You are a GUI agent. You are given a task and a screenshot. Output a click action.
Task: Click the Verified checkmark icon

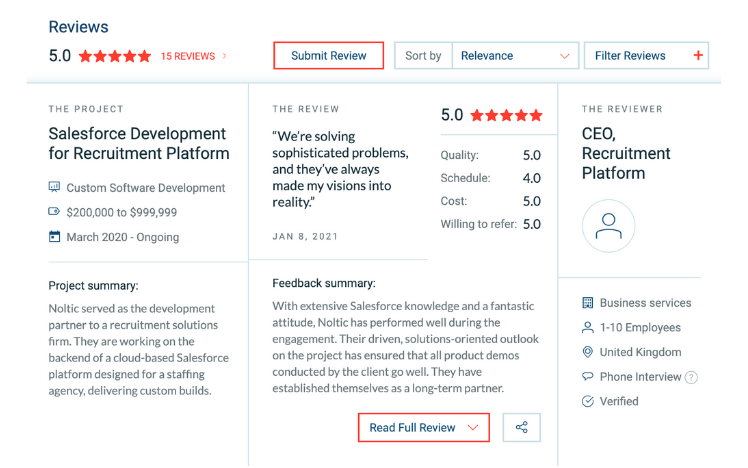click(588, 401)
